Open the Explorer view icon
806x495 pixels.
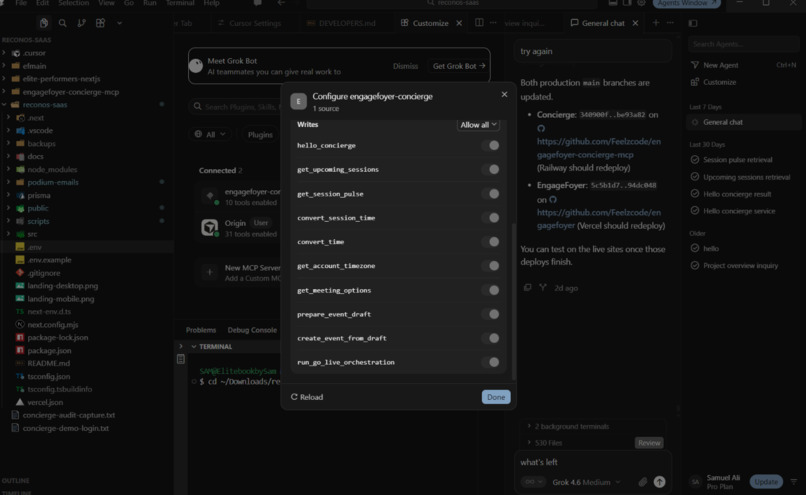pos(44,23)
